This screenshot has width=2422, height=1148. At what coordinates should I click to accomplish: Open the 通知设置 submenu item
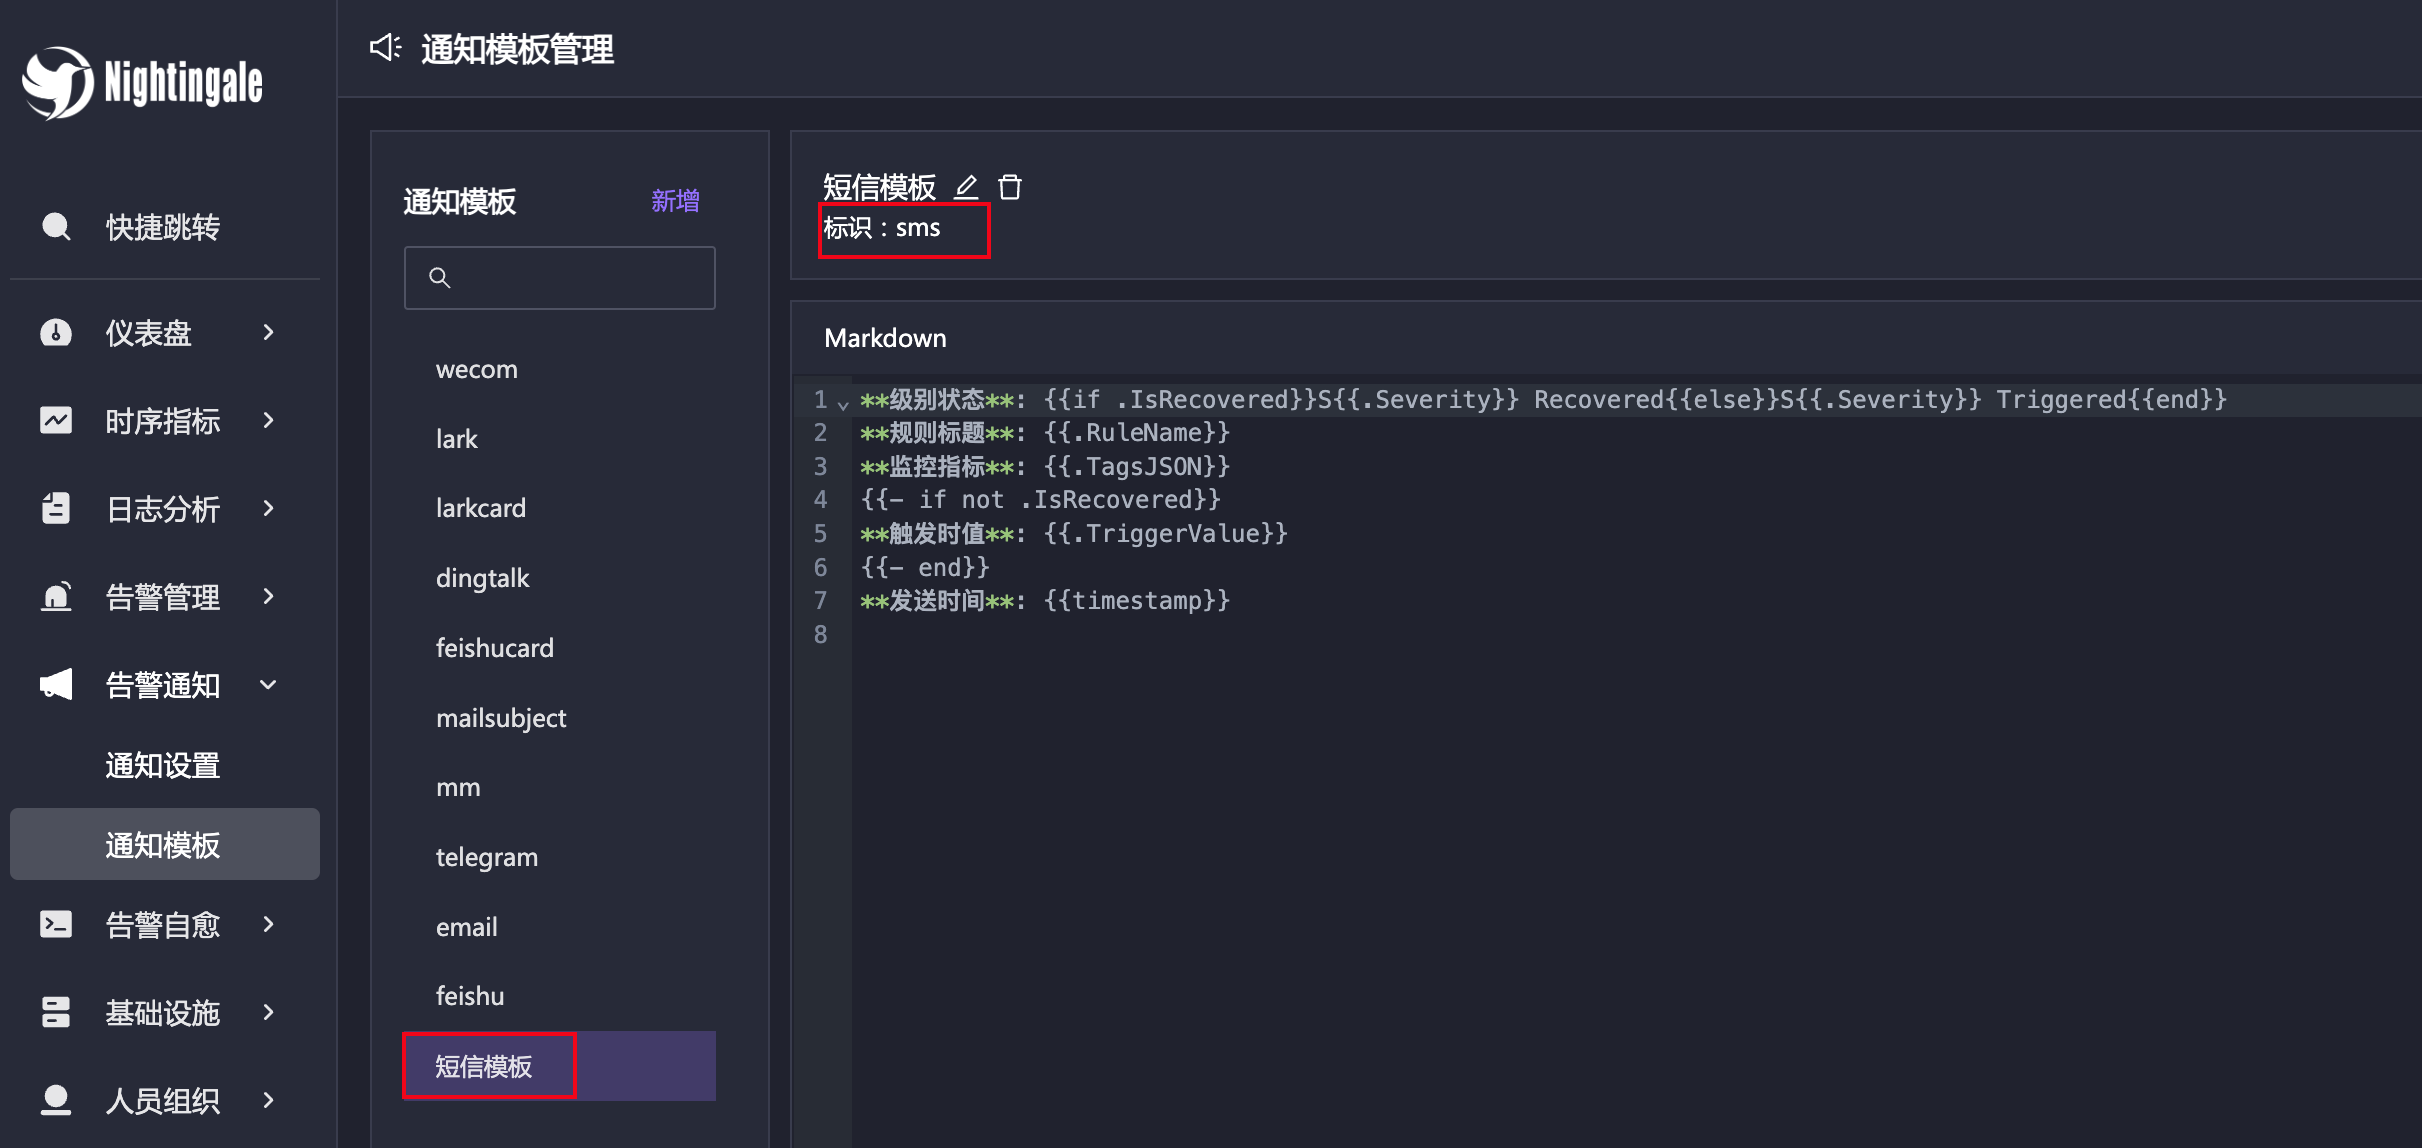click(x=163, y=765)
